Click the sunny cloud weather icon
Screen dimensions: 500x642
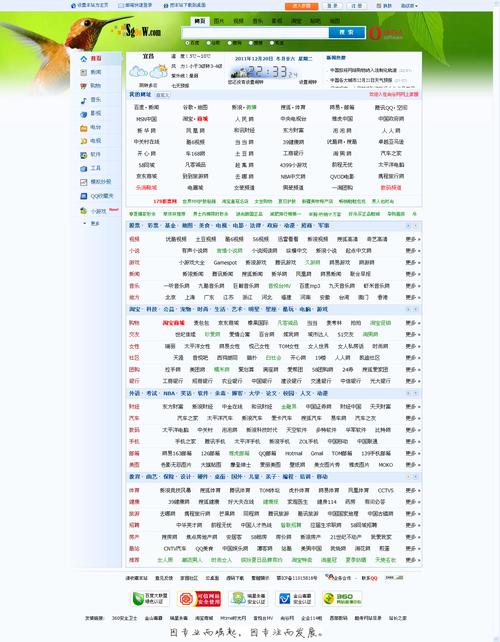coord(159,72)
